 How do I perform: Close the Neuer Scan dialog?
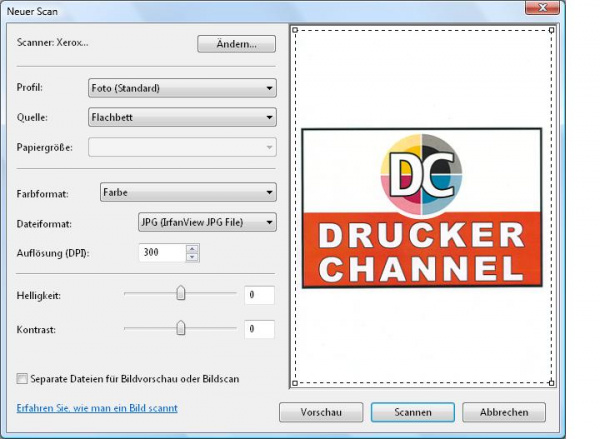pos(542,8)
